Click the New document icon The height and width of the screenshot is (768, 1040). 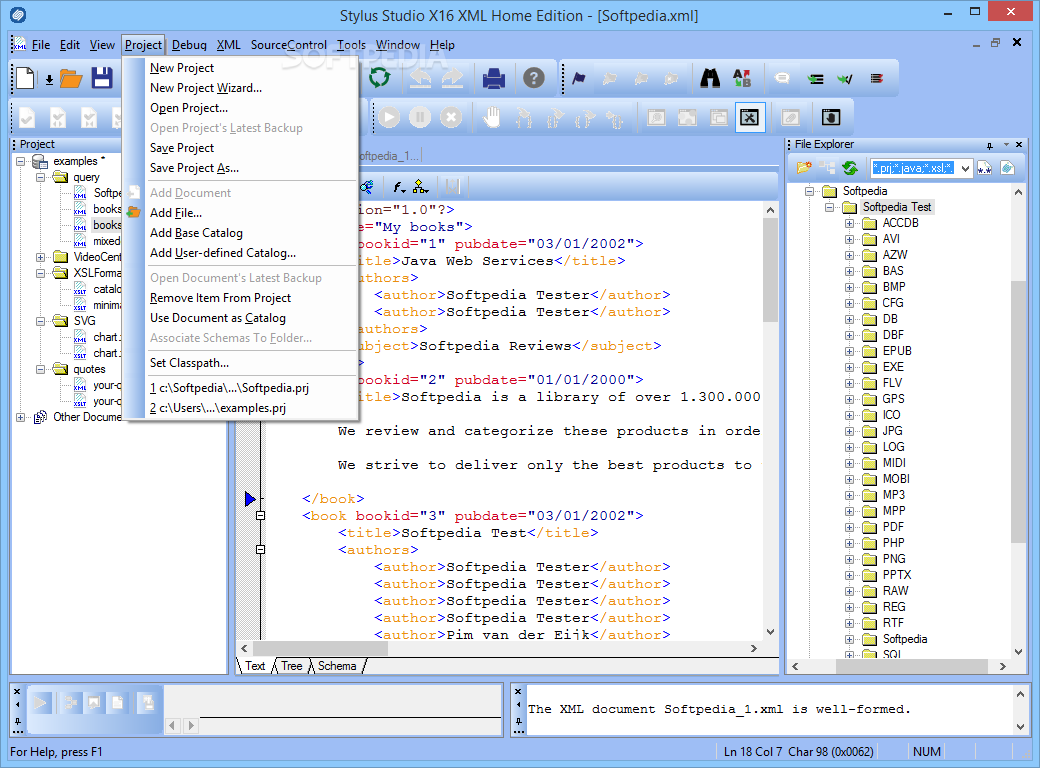pyautogui.click(x=25, y=78)
